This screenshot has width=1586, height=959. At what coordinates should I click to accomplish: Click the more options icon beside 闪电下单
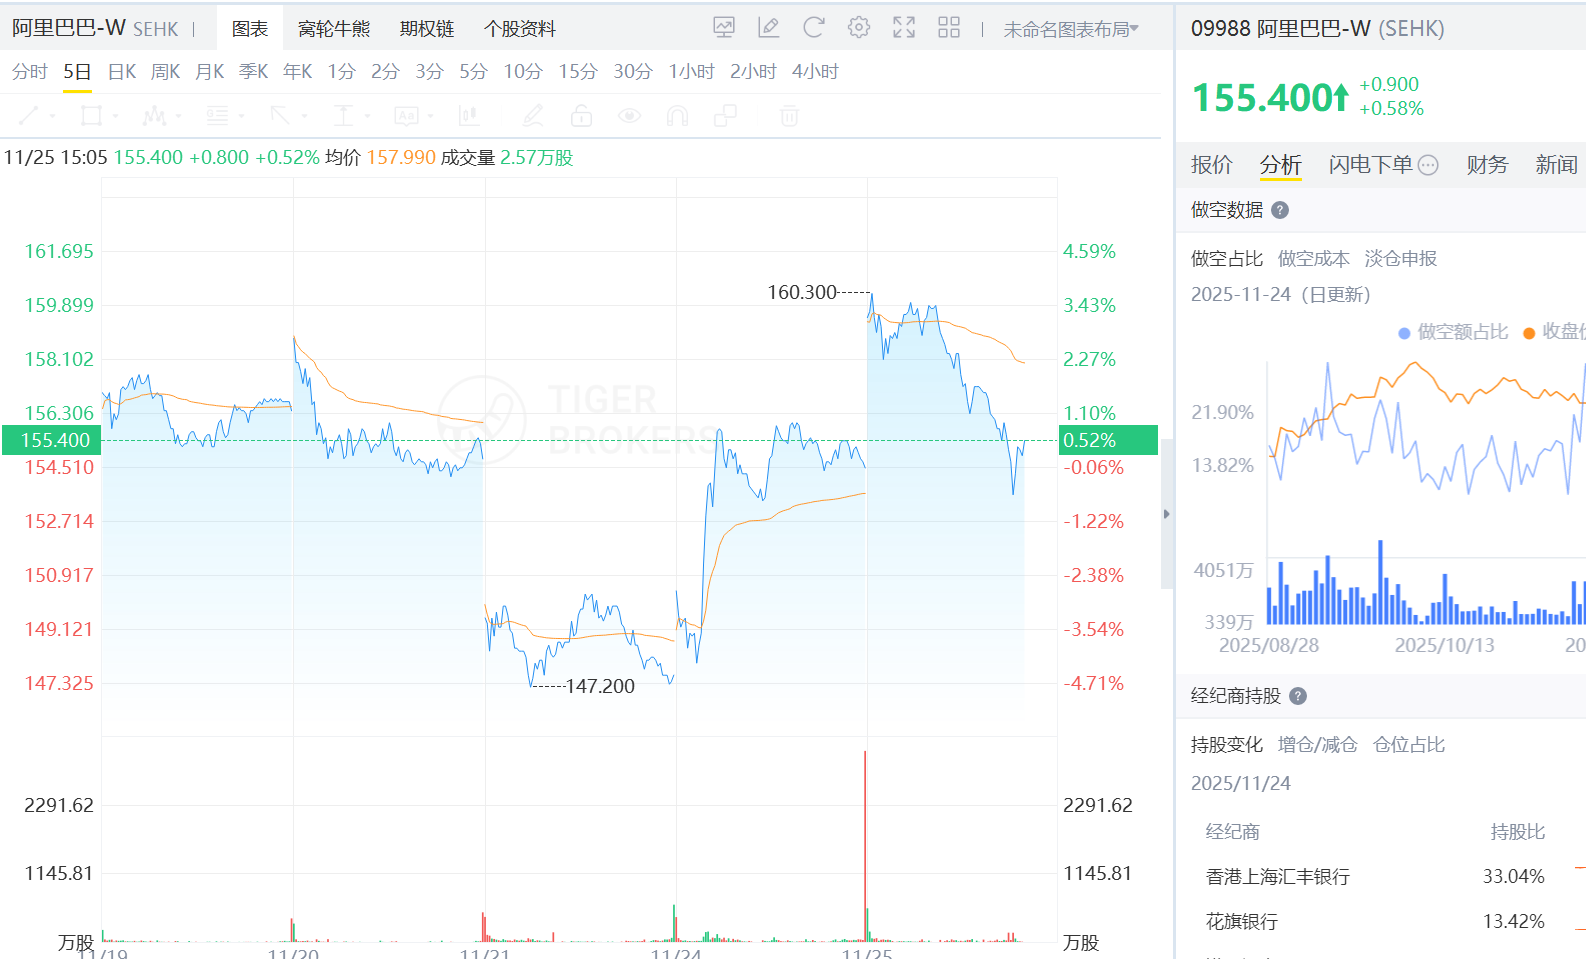[1428, 165]
